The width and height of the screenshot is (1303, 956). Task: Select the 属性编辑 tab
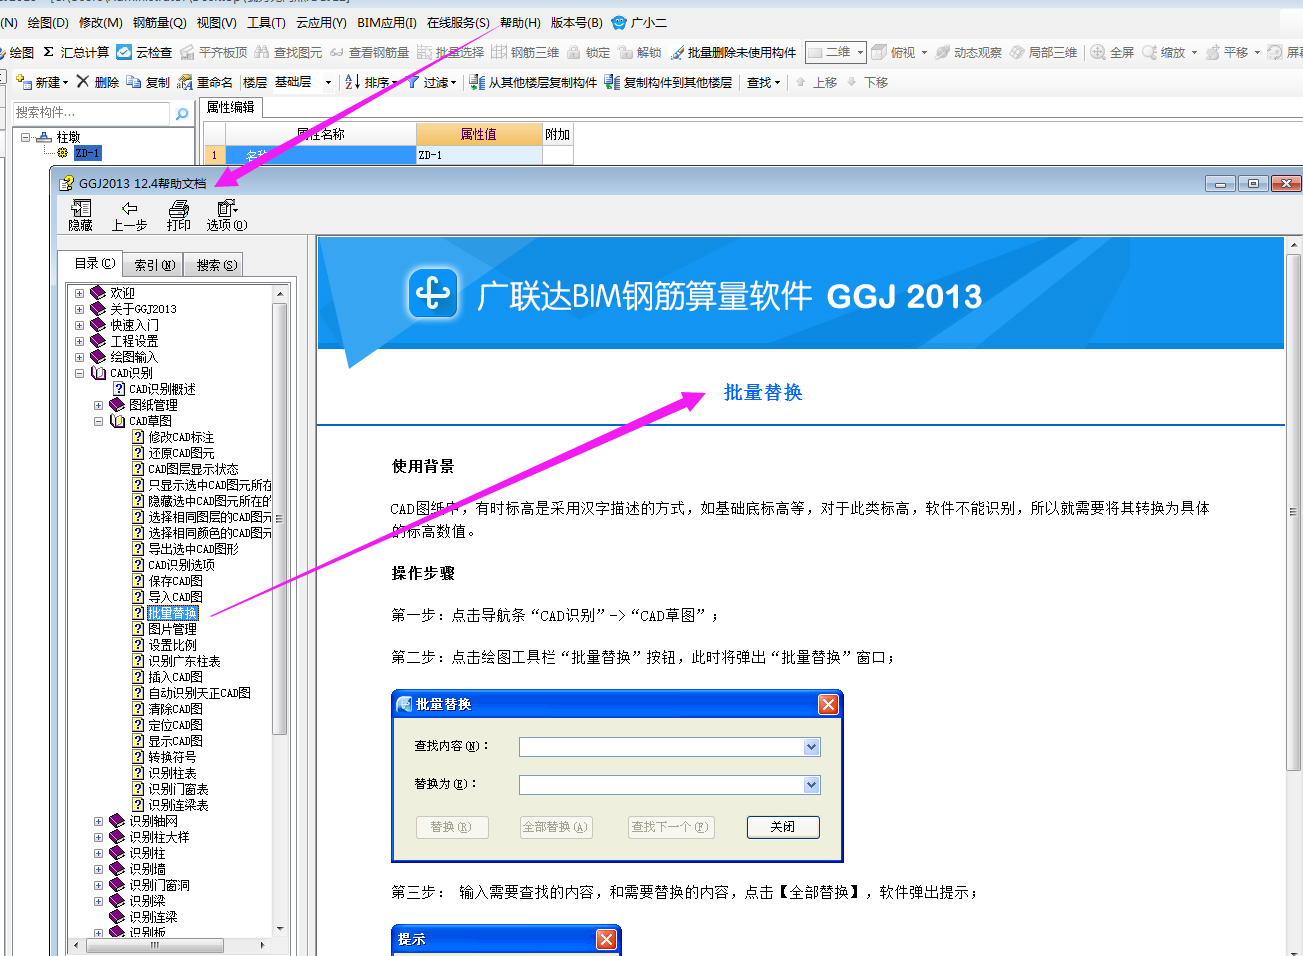click(231, 107)
